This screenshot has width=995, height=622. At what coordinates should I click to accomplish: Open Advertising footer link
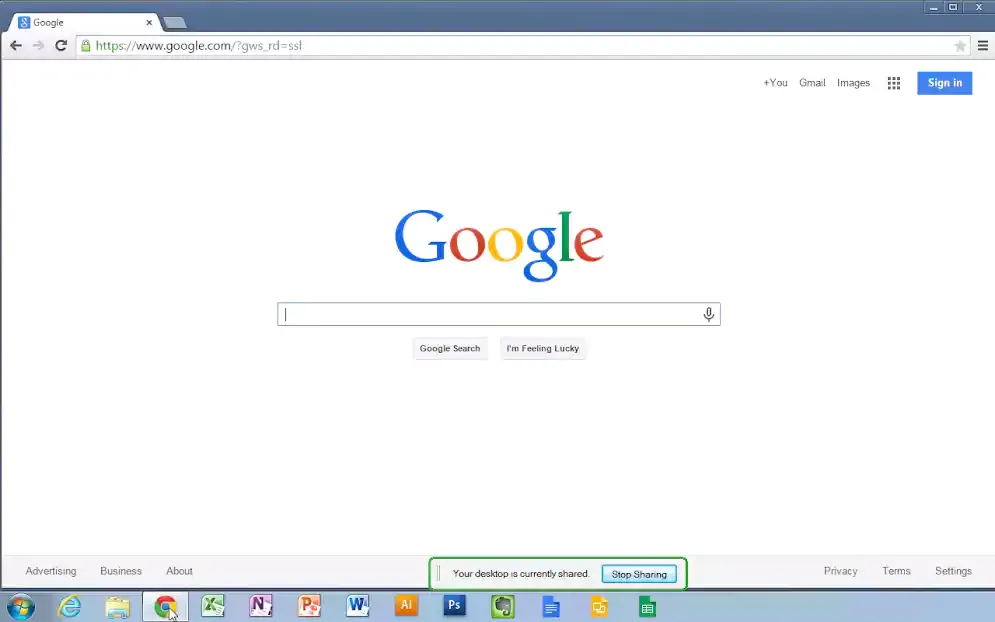[x=51, y=571]
